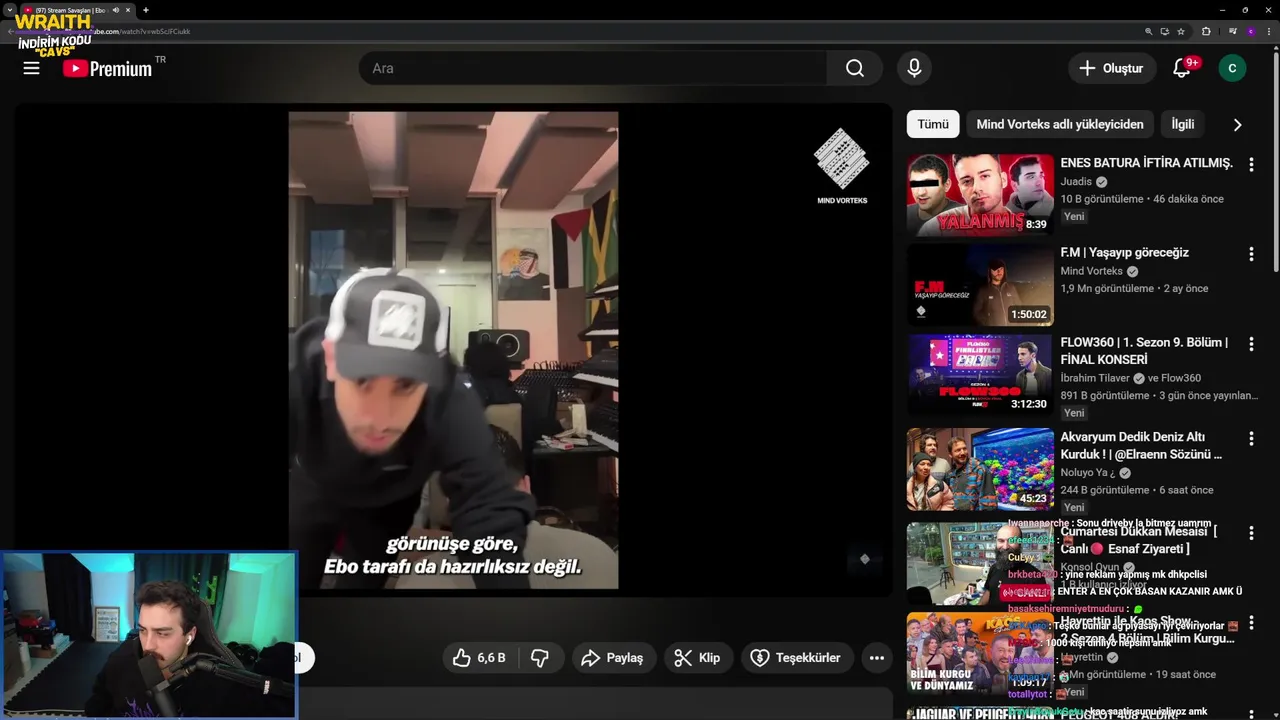Open the Hayrettin ile Kaos Show thumbnail
This screenshot has height=720, width=1280.
click(x=980, y=653)
